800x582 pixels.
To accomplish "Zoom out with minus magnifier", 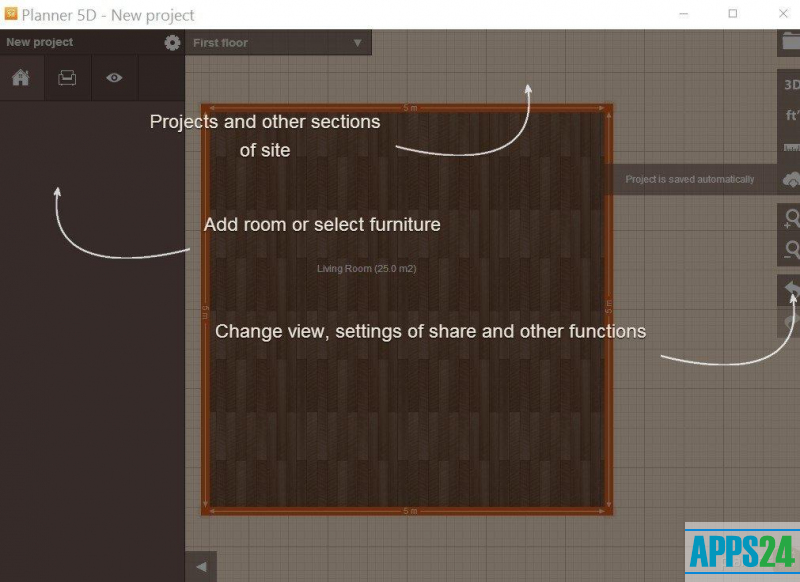I will [x=791, y=250].
